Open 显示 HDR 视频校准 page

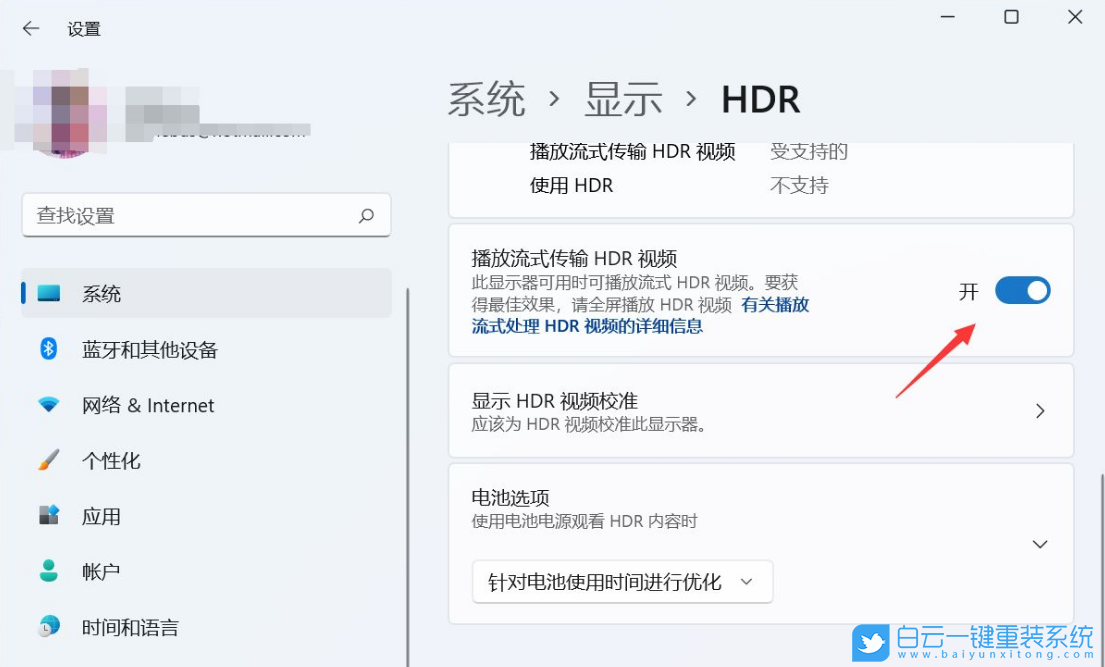point(760,411)
